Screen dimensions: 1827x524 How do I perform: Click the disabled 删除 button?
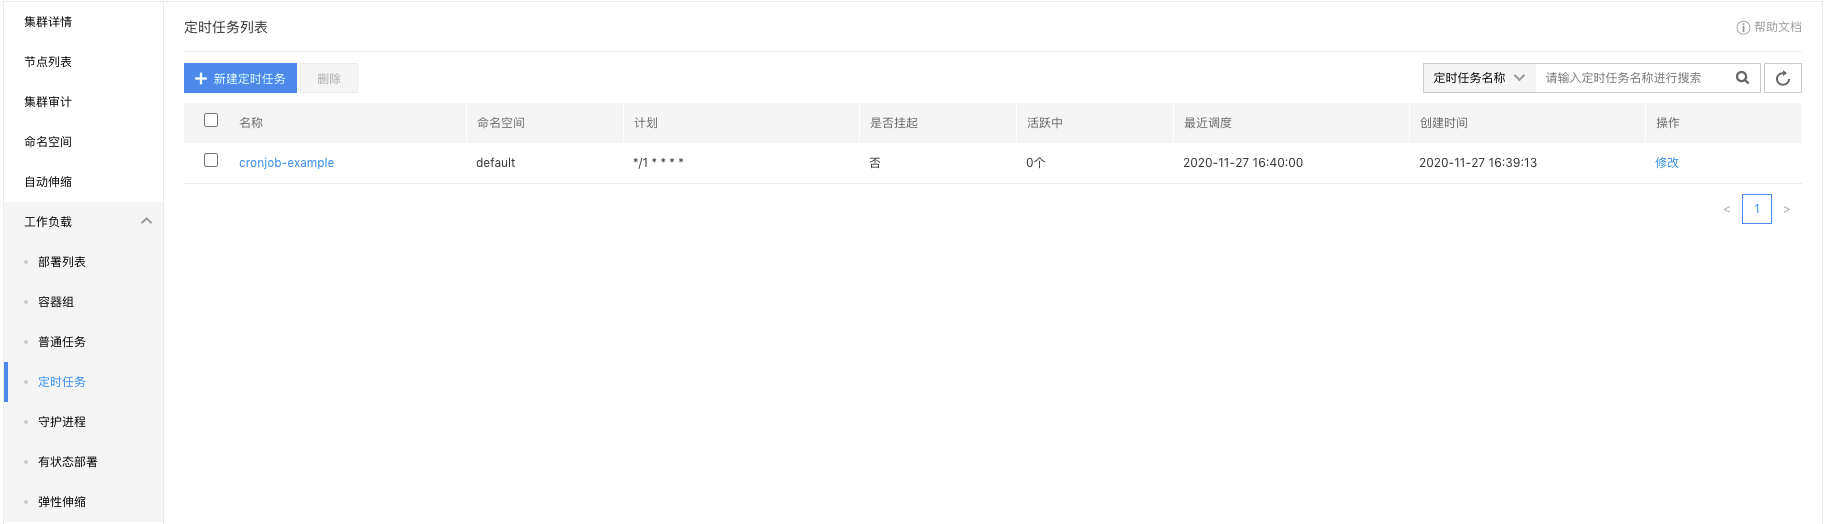coord(329,78)
